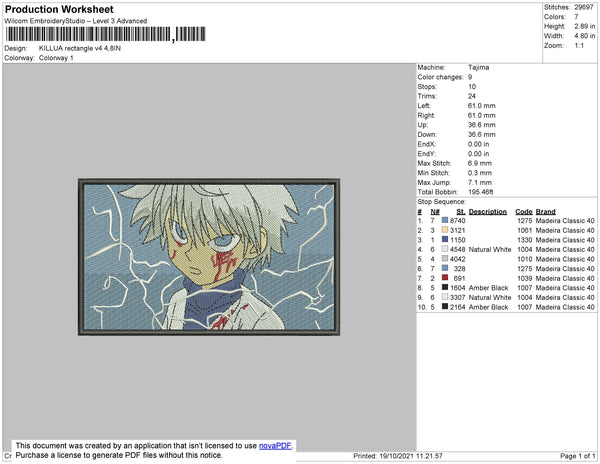
Task: Select thread code '1061' in stop 2
Action: 525,230
